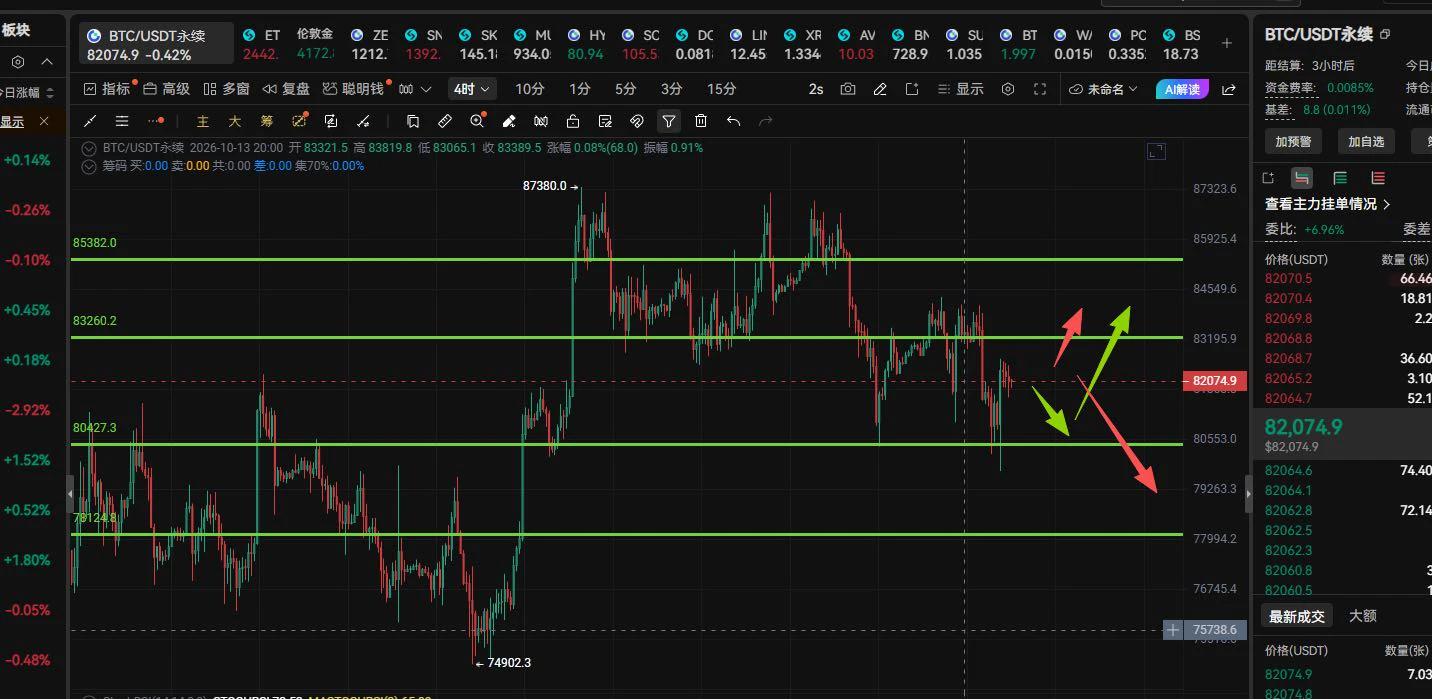Open the 聪明钱 smart money feature

click(354, 89)
